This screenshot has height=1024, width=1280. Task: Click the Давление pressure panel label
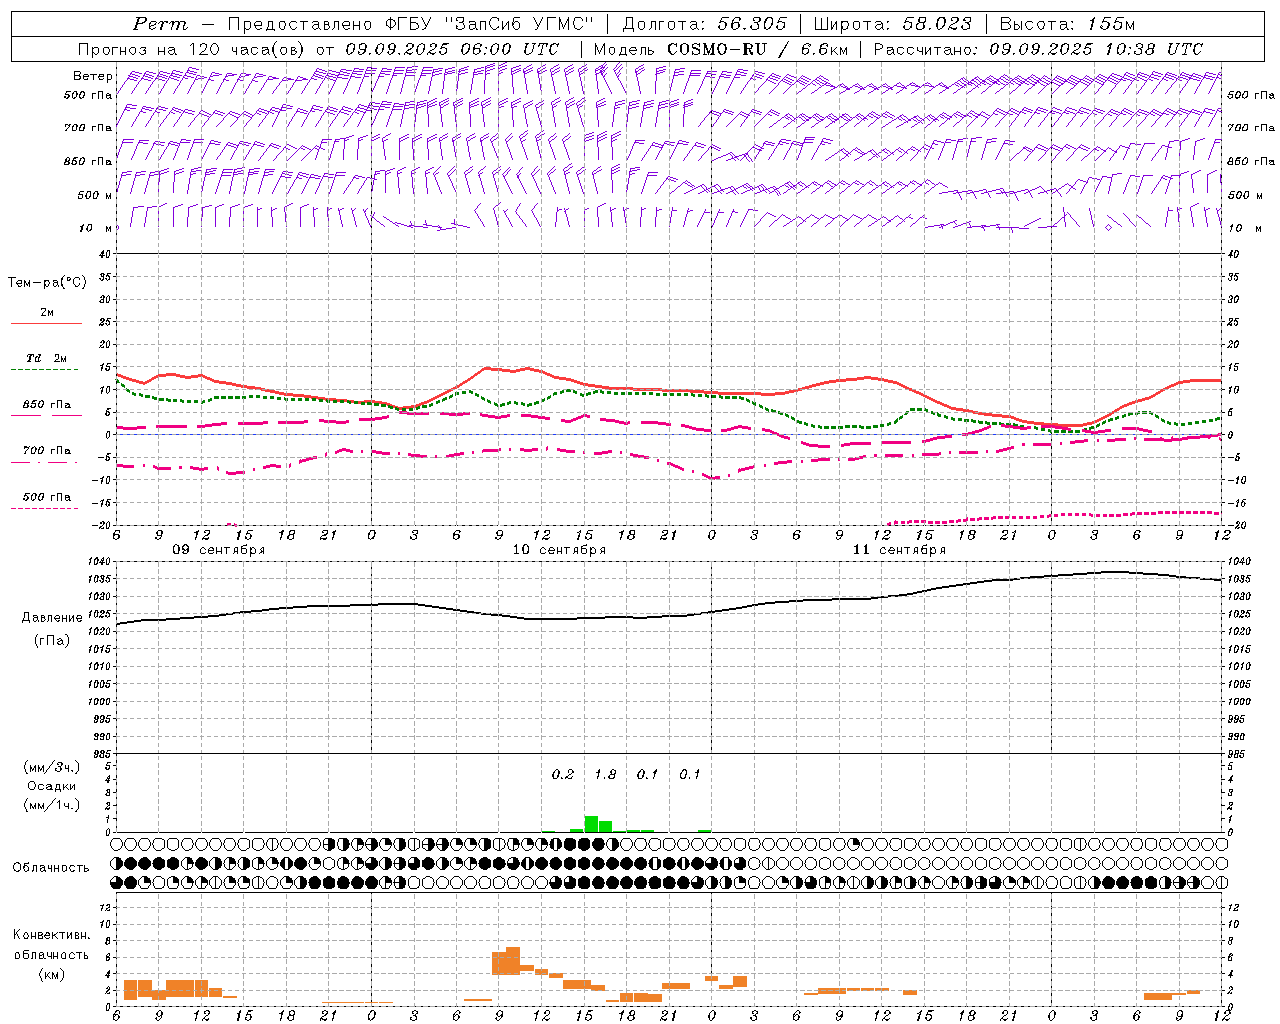[x=52, y=618]
